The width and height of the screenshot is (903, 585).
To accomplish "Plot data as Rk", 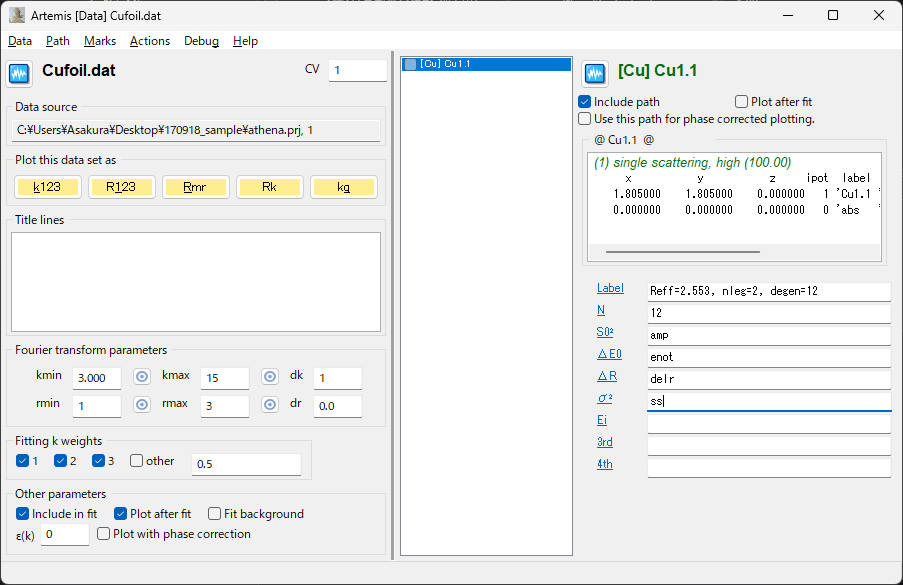I will tap(270, 187).
